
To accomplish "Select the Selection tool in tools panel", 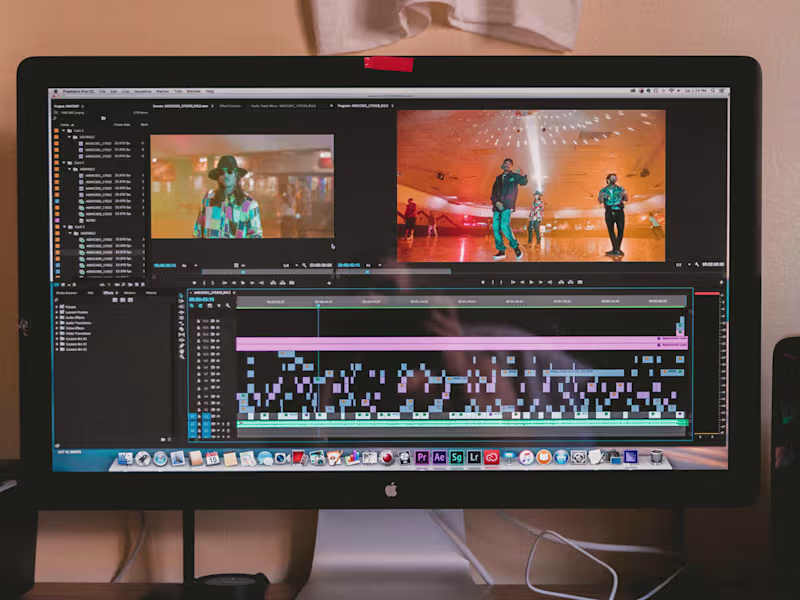I will (x=181, y=295).
